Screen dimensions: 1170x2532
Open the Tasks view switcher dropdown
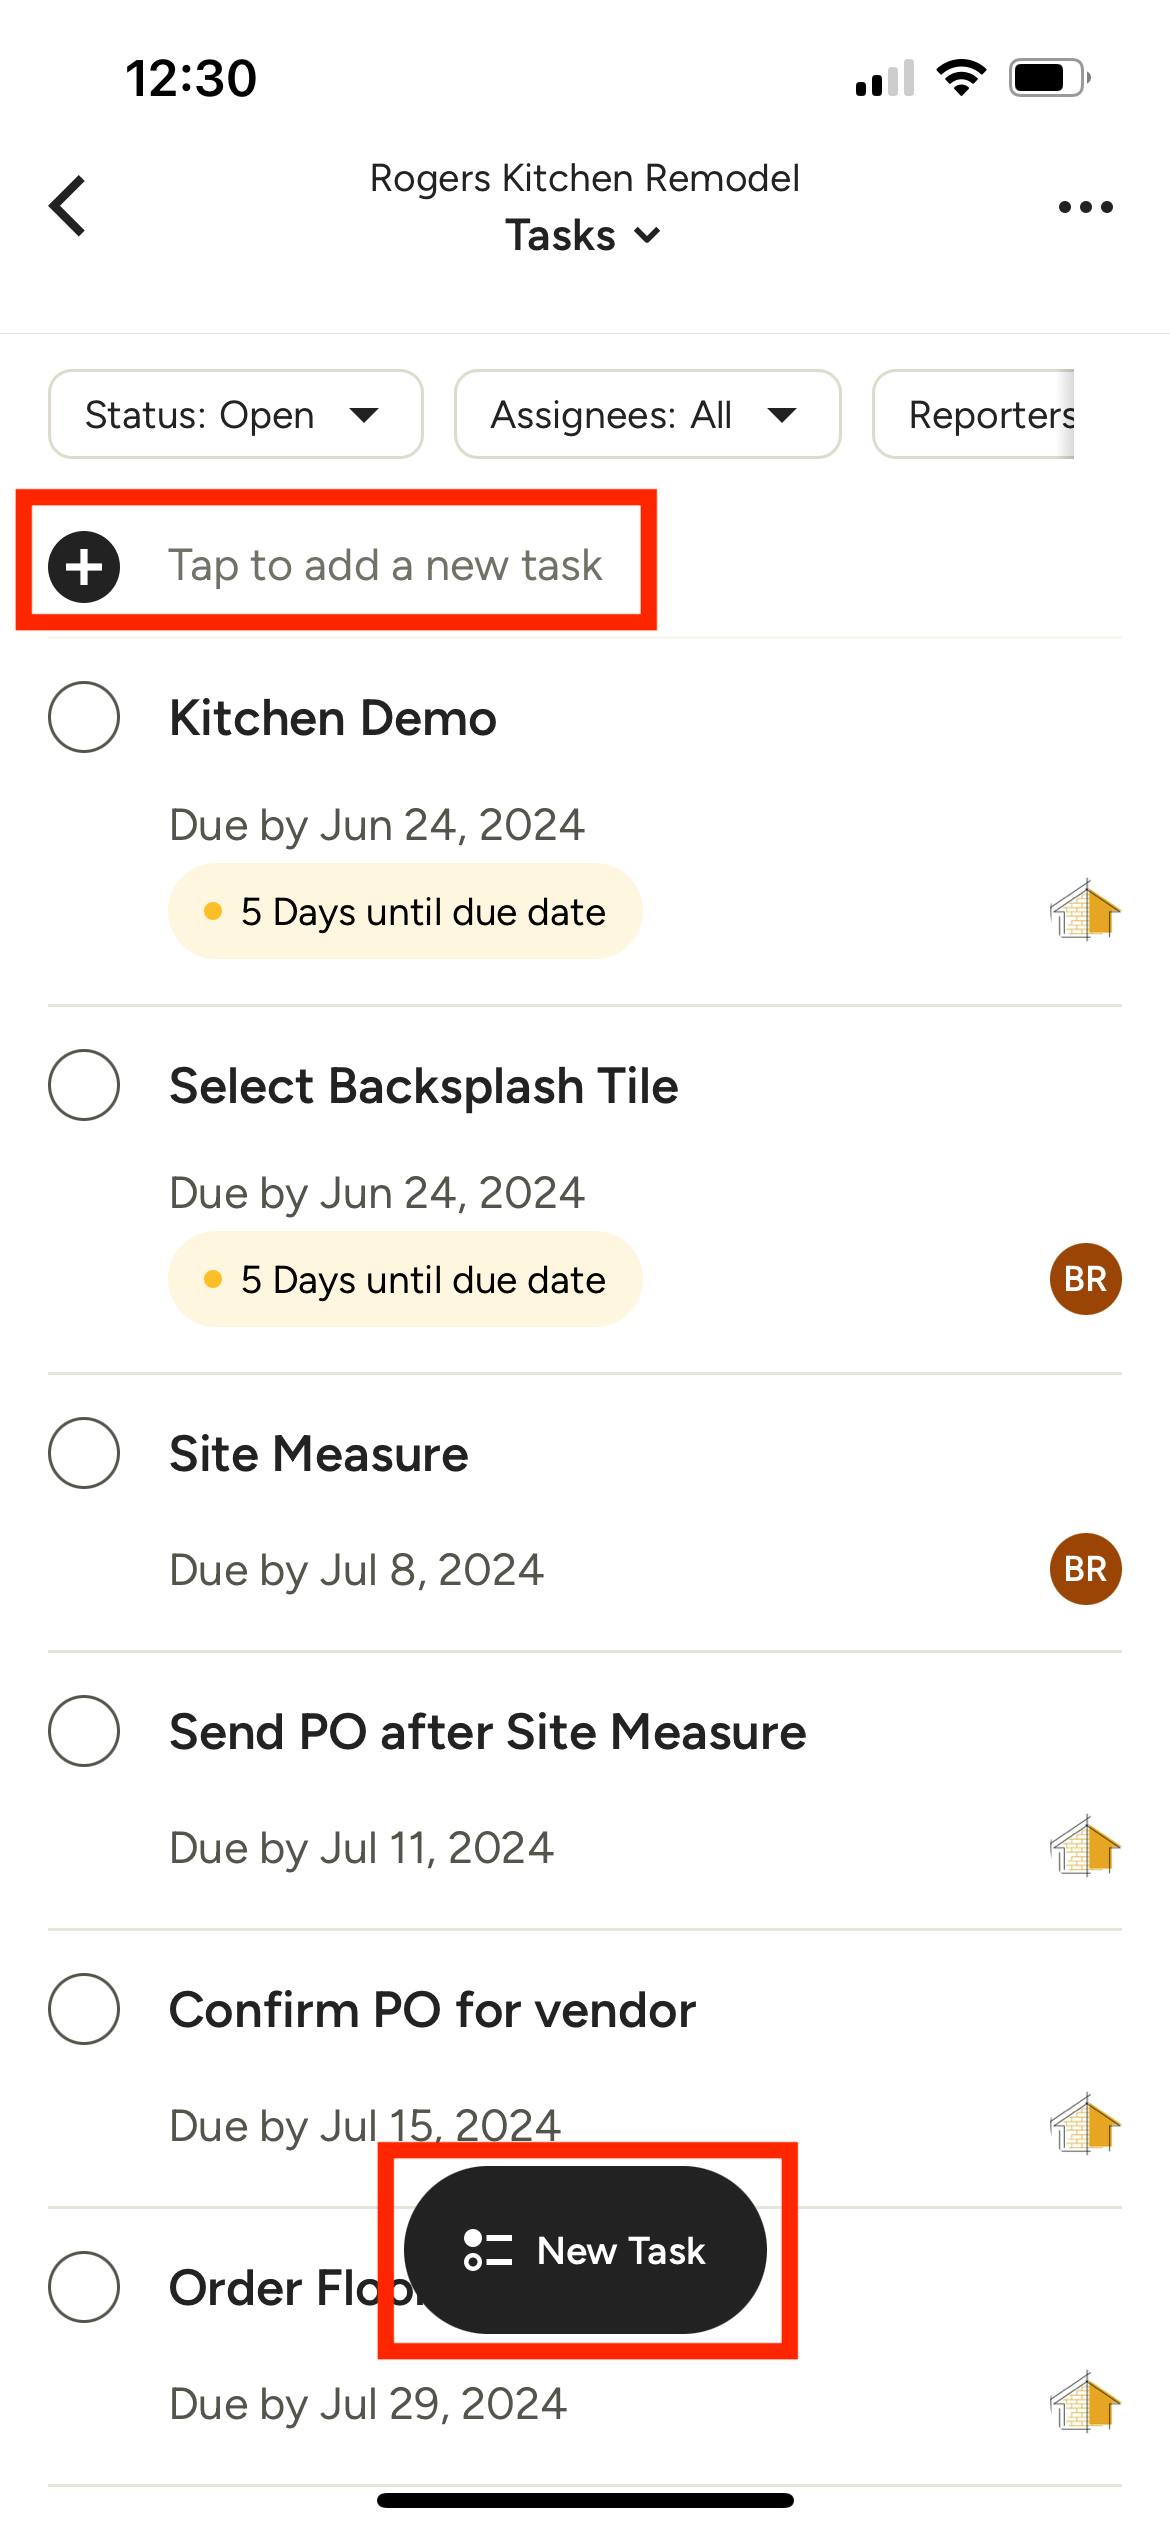click(x=583, y=236)
